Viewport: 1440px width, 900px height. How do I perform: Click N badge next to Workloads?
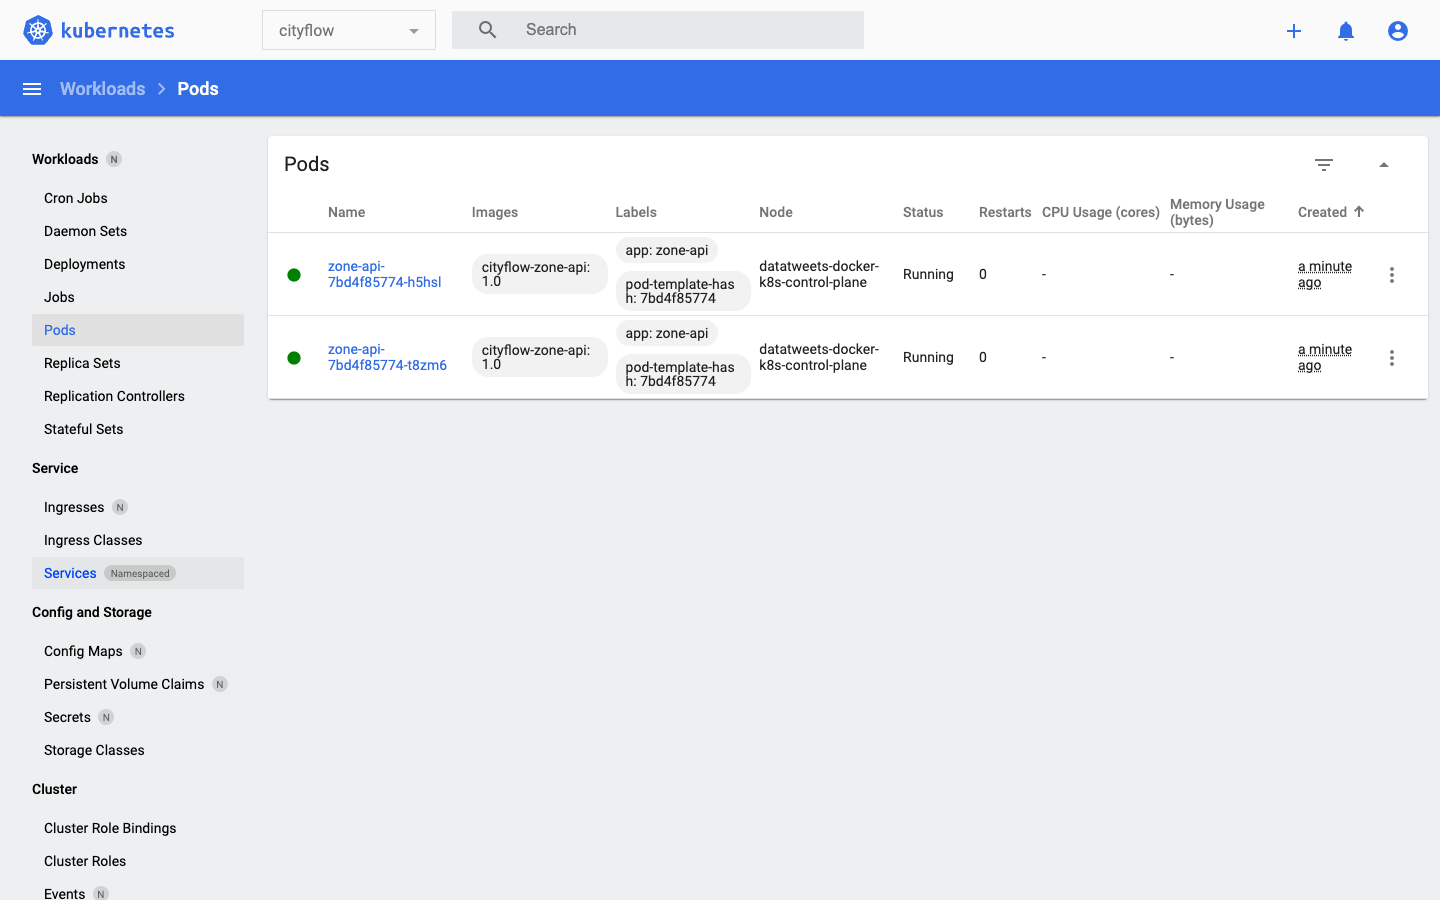coord(114,159)
